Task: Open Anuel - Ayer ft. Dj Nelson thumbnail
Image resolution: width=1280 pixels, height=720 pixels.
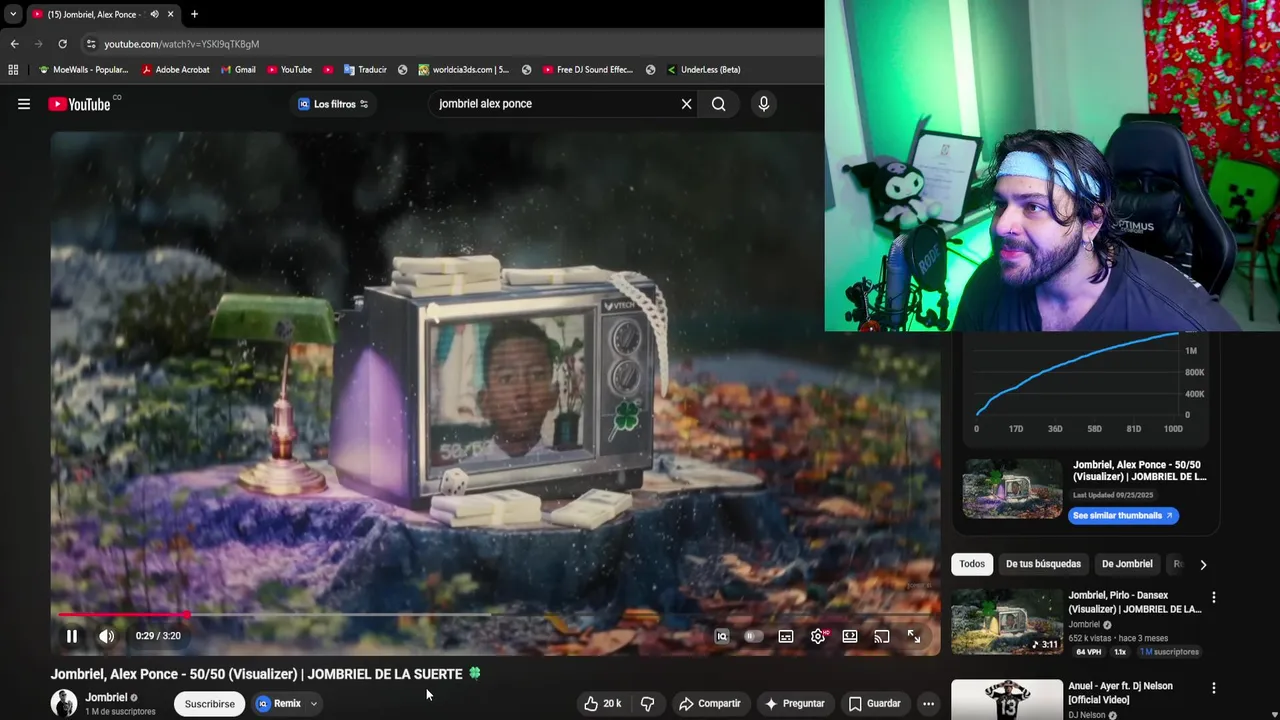Action: [1007, 700]
